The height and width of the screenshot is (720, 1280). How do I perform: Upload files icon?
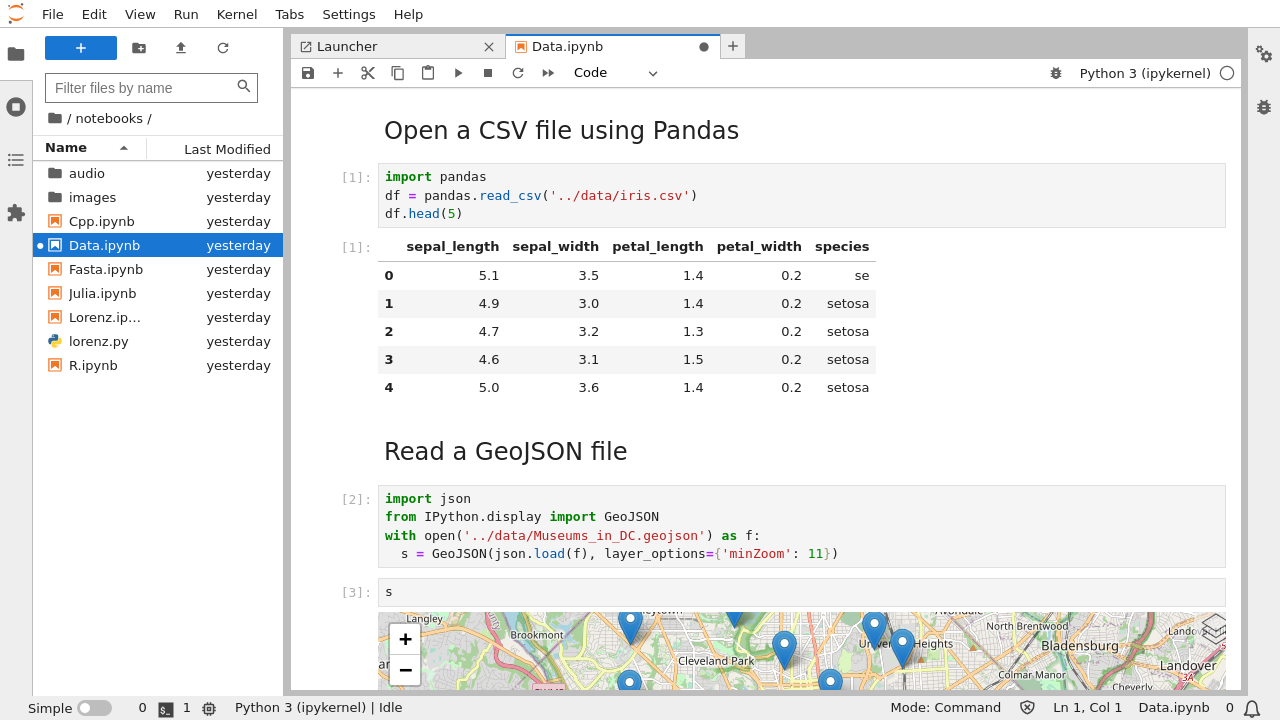[181, 48]
